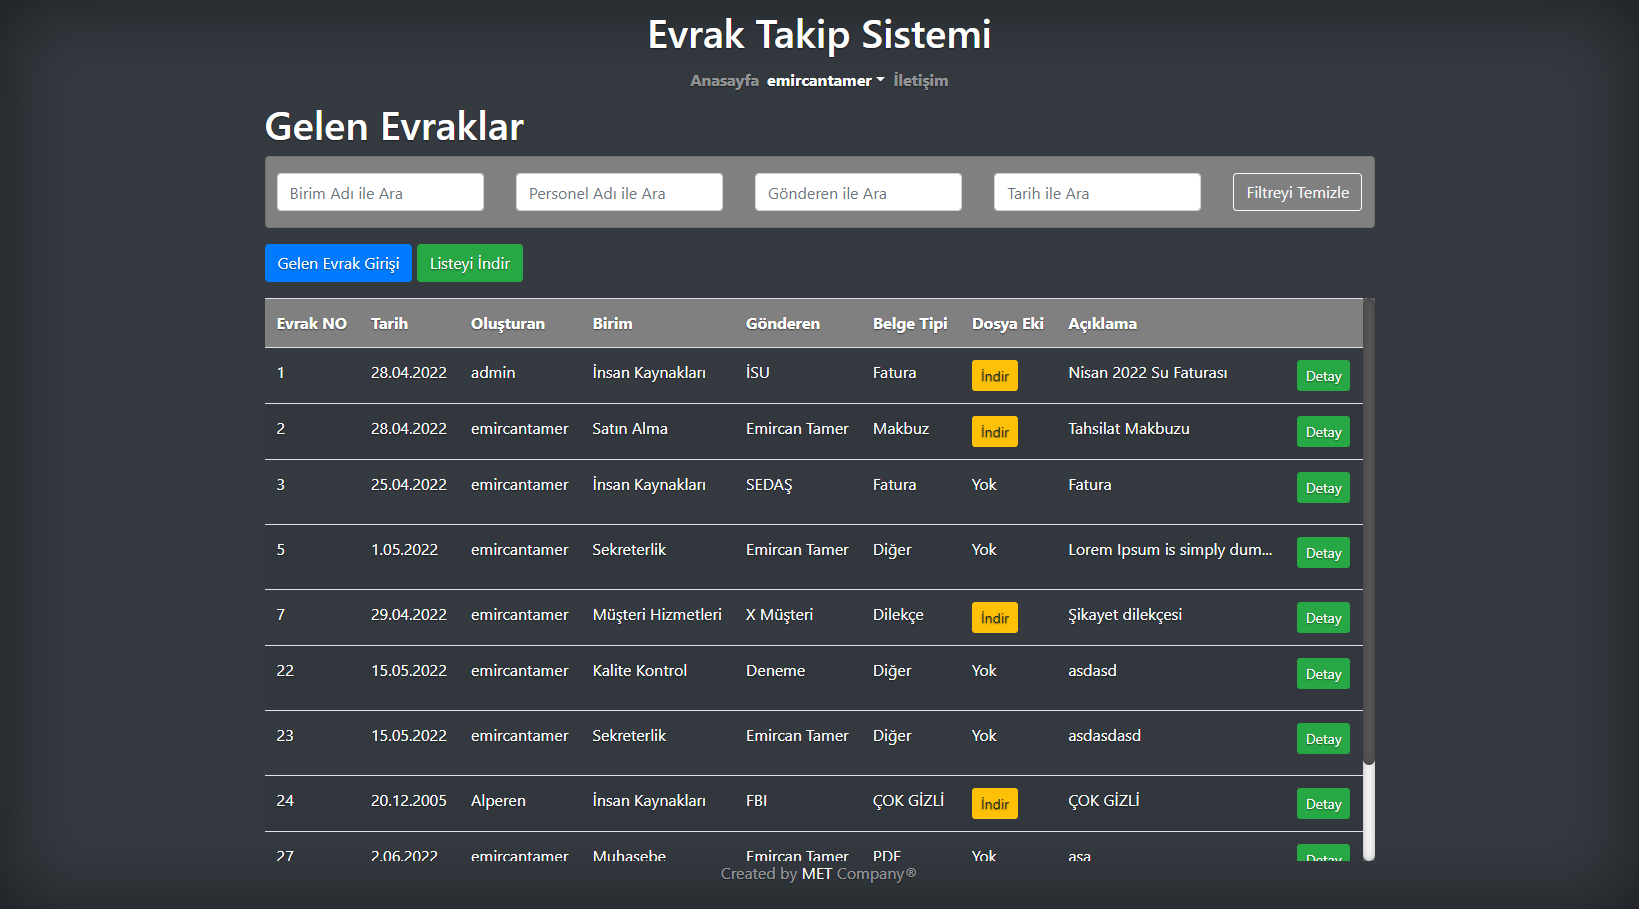Open the emircantamer user dropdown
The height and width of the screenshot is (909, 1639).
(x=824, y=80)
